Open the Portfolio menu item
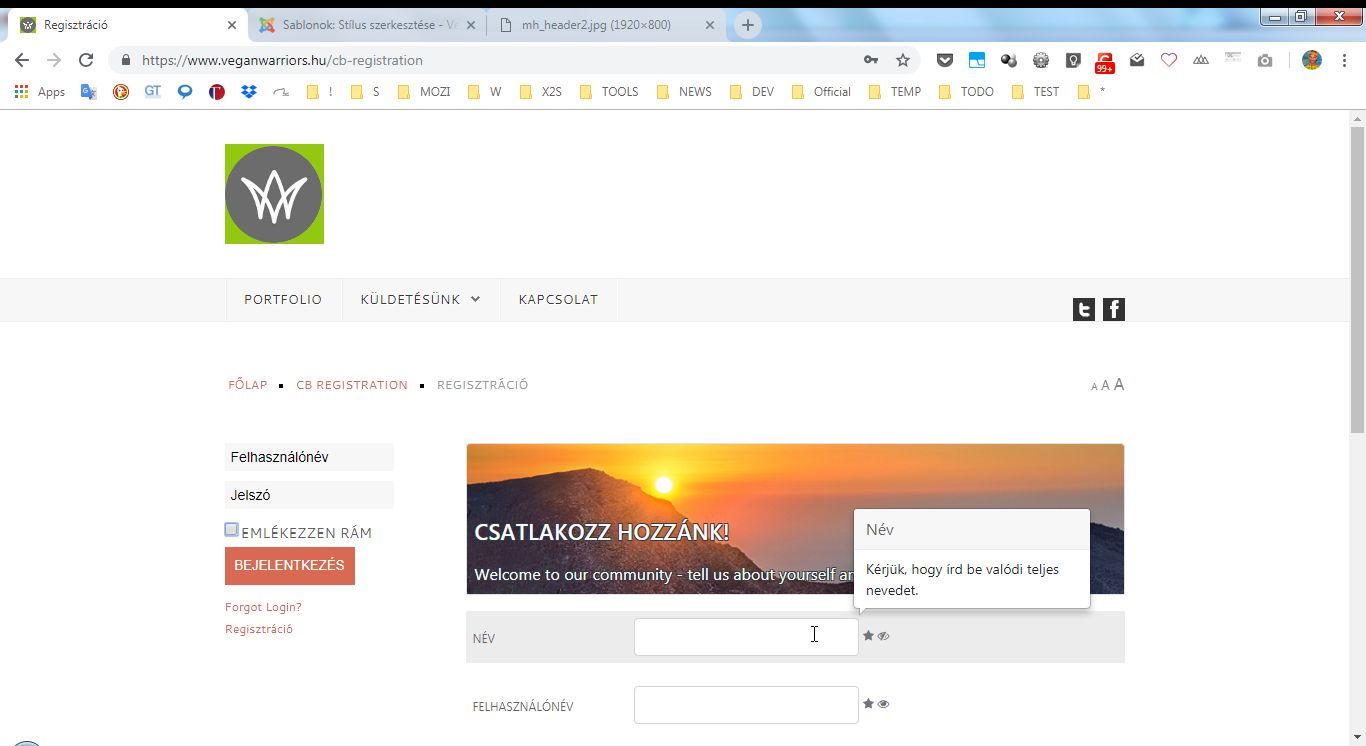 pyautogui.click(x=283, y=299)
